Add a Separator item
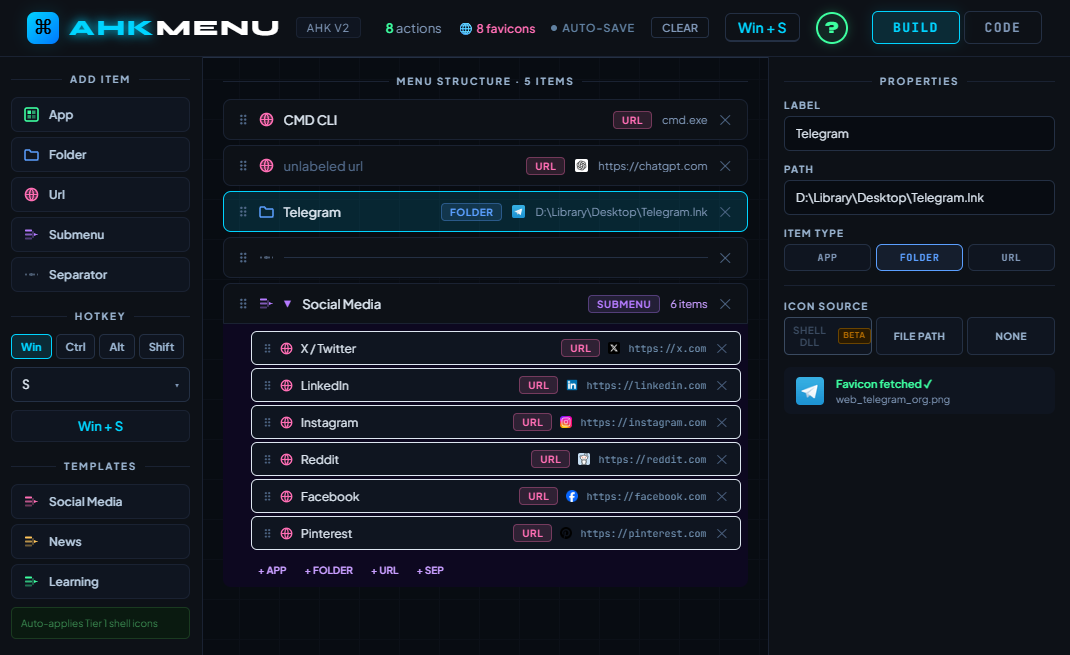1070x655 pixels. pyautogui.click(x=100, y=274)
